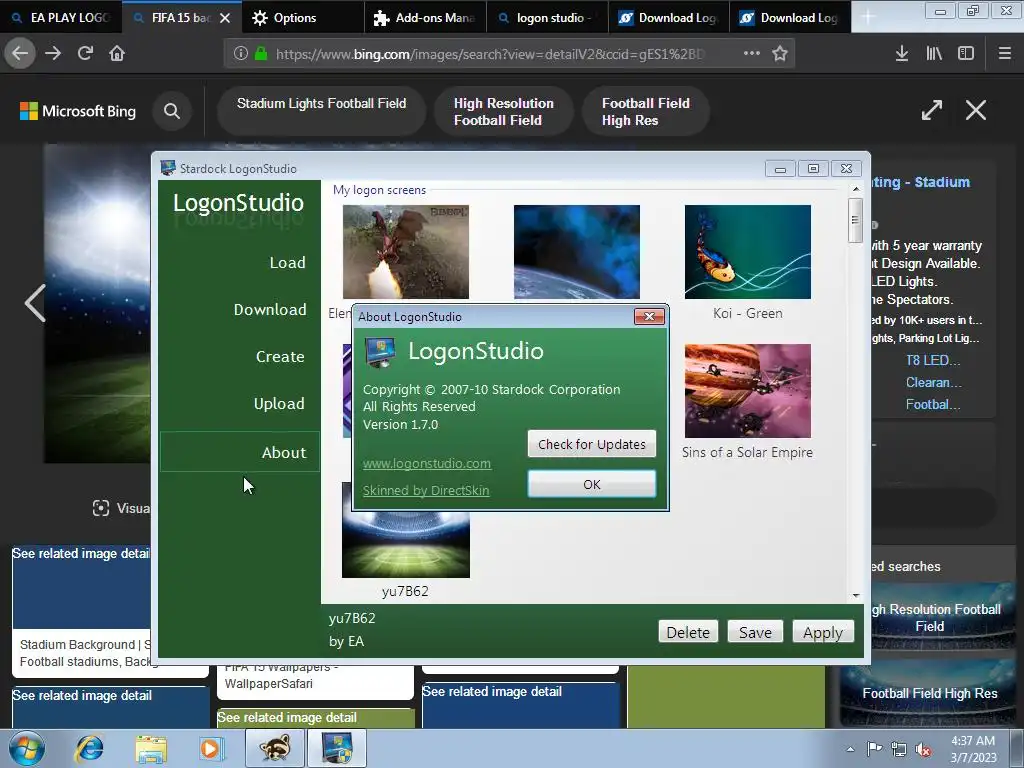Open Football Field High Res related search
Image resolution: width=1024 pixels, height=768 pixels.
[929, 693]
